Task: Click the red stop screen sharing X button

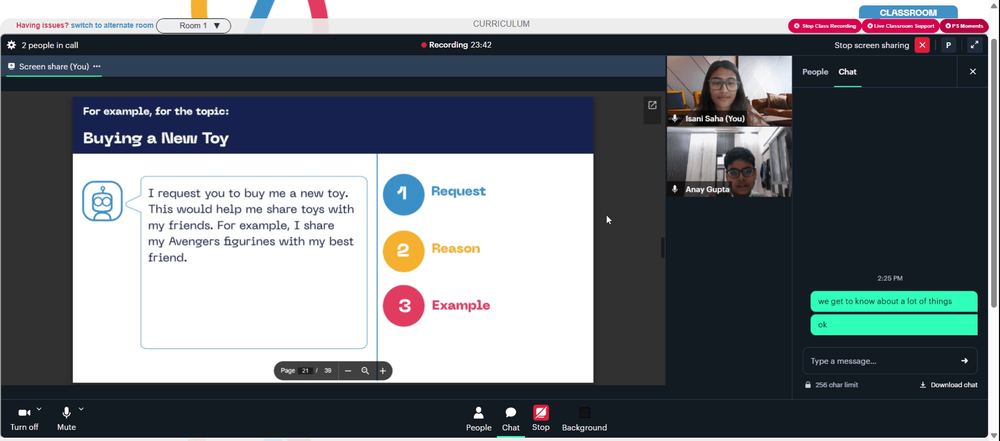Action: [922, 45]
